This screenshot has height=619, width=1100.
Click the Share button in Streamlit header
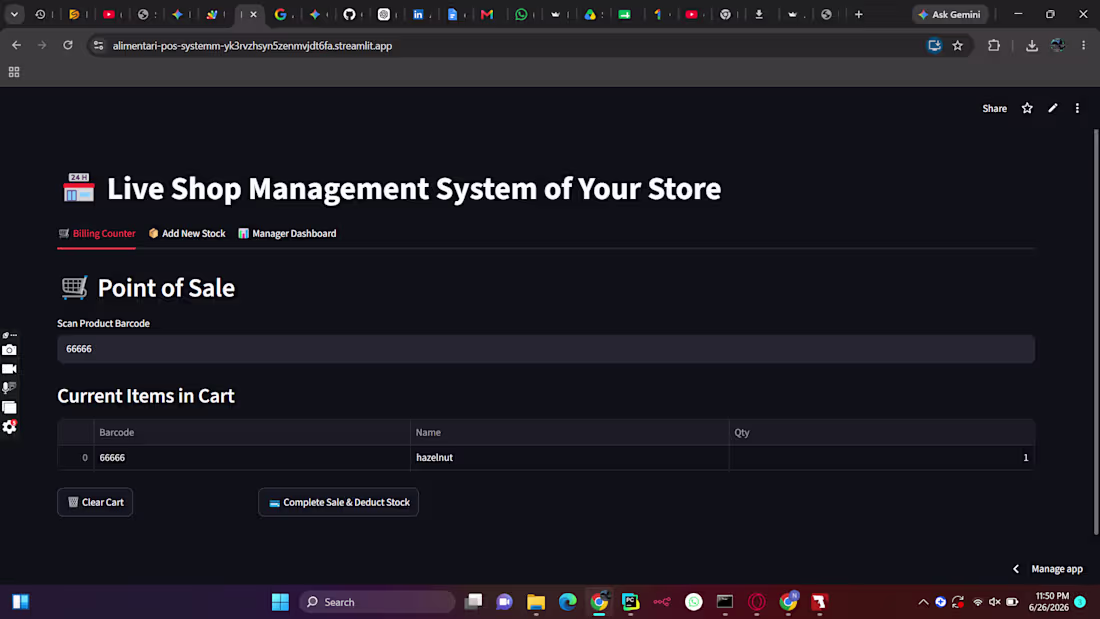[994, 108]
